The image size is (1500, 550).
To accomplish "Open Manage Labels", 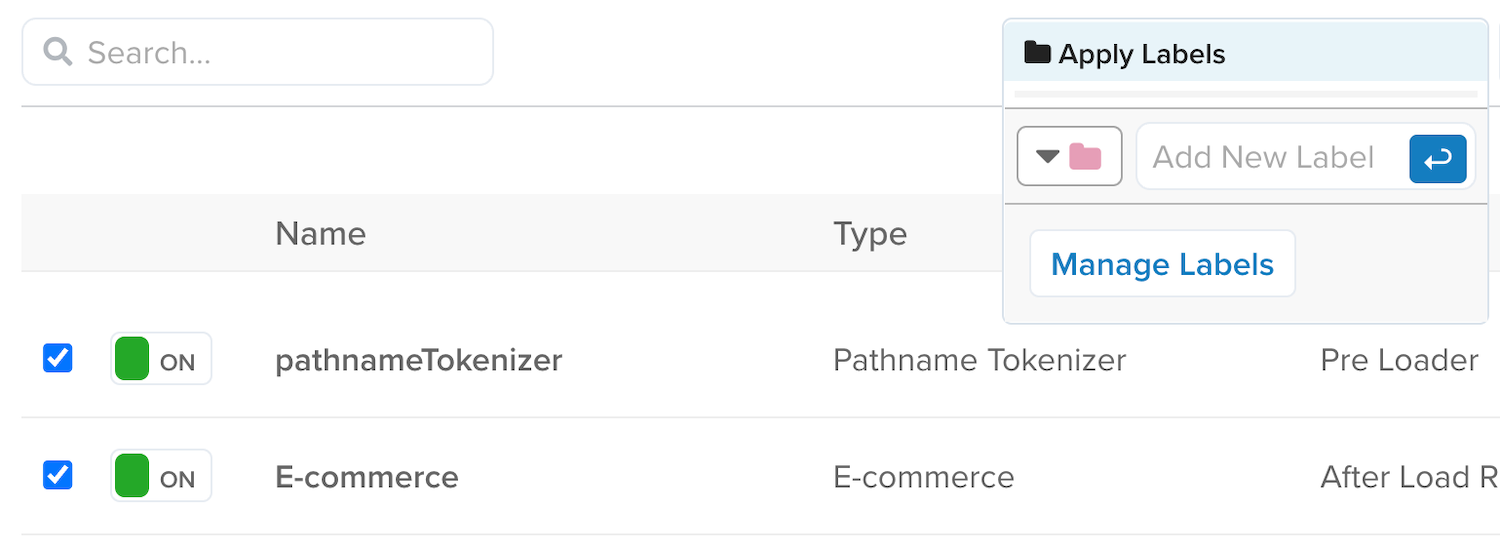I will coord(1162,264).
